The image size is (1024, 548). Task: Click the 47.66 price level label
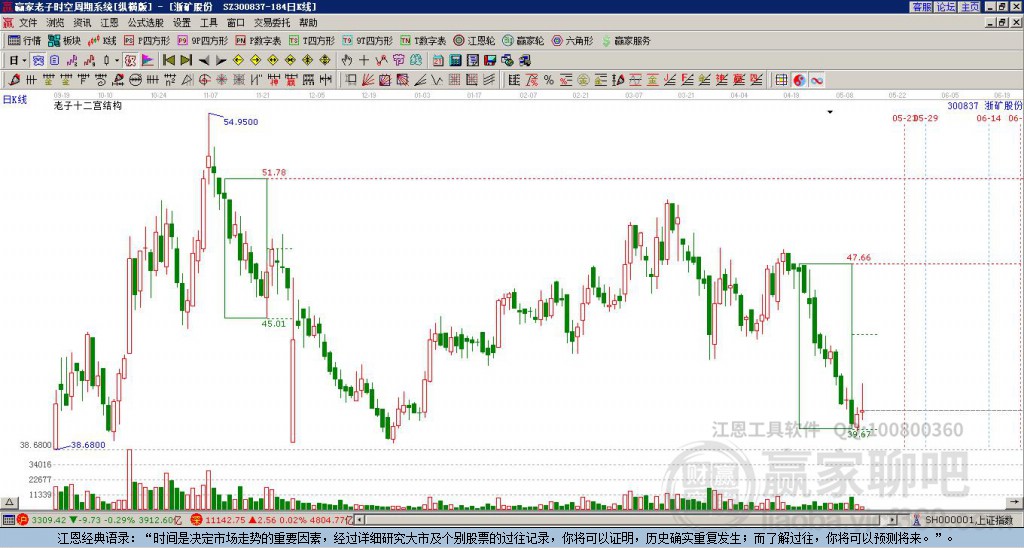[859, 257]
